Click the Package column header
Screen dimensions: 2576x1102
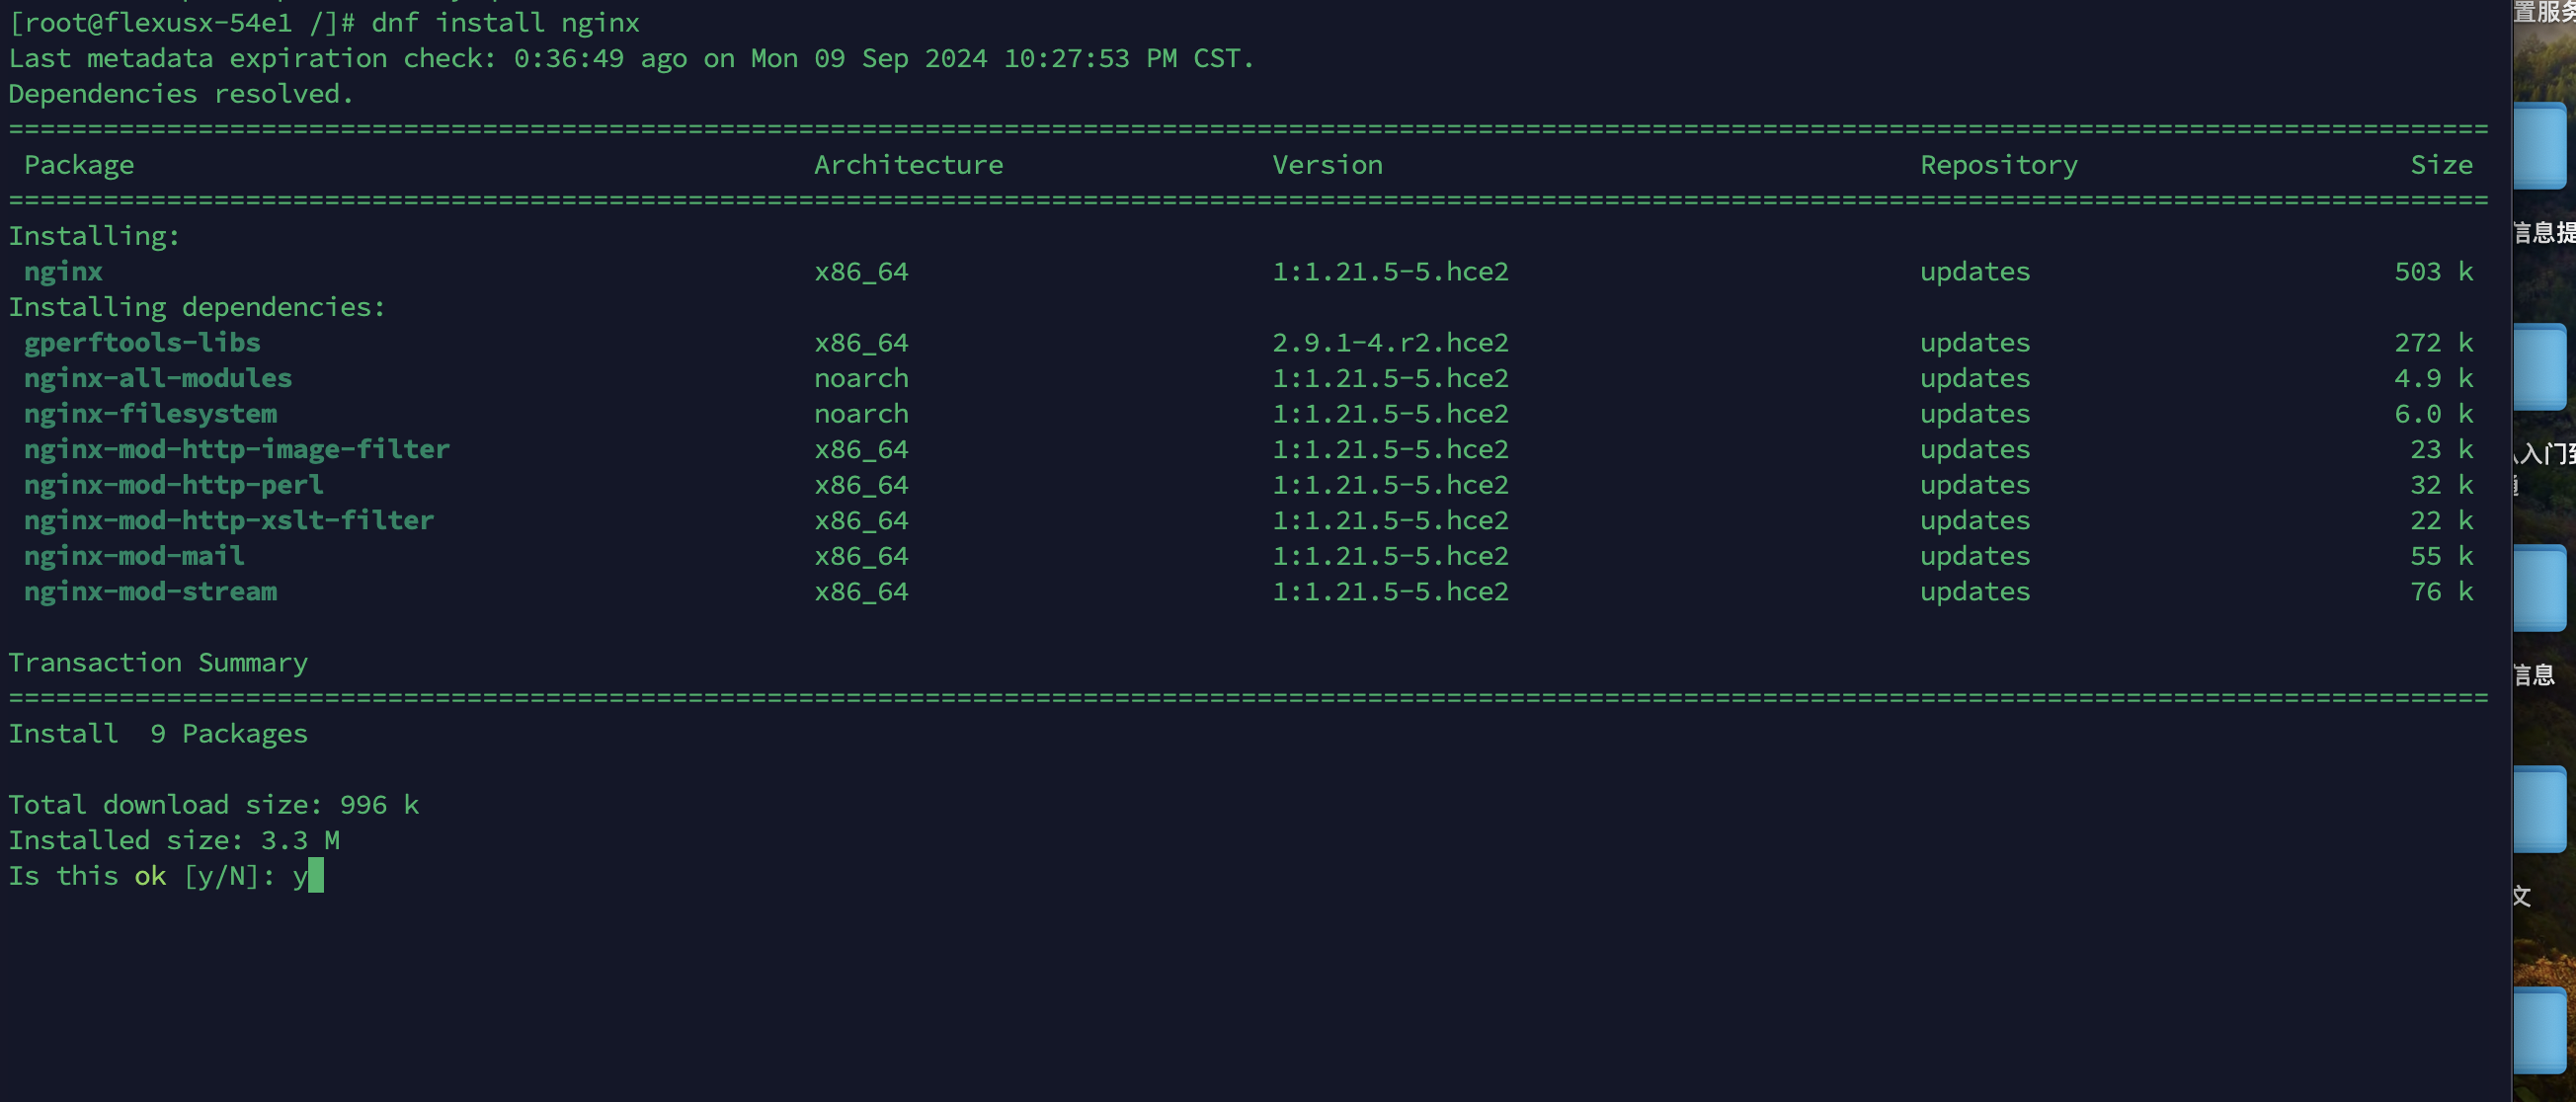point(79,165)
